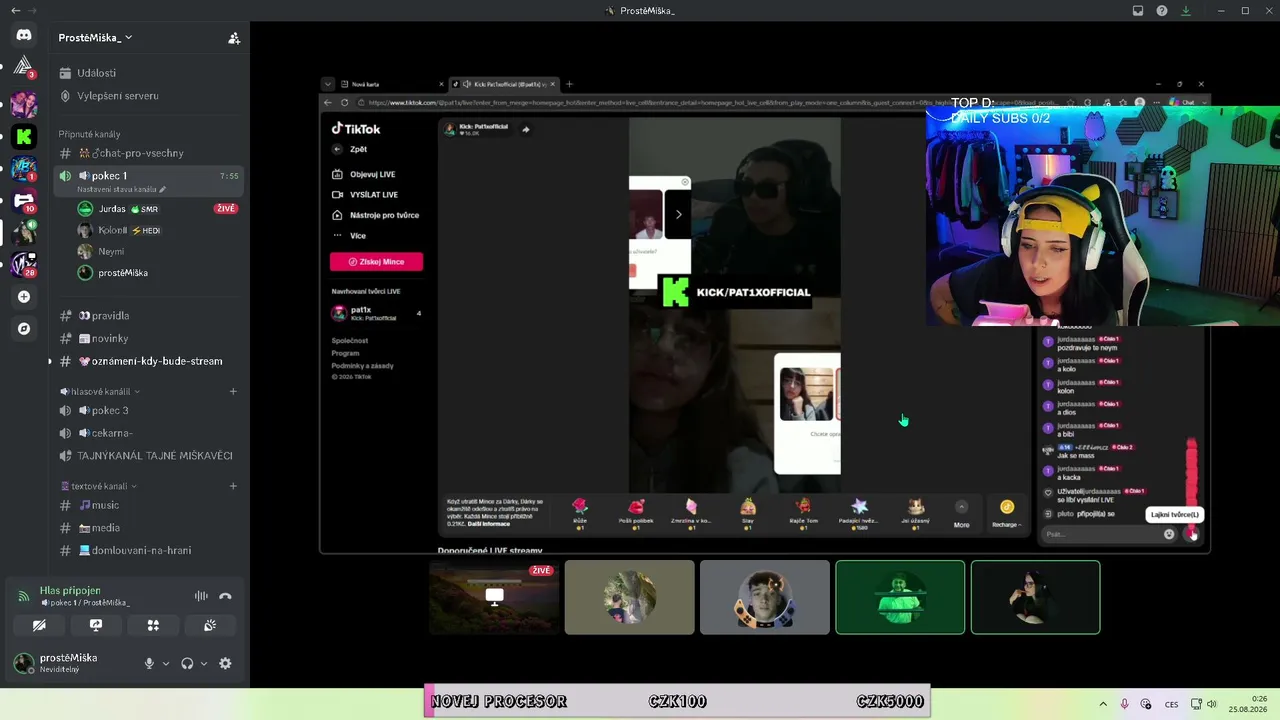Create a channel in textové kanály

233,486
